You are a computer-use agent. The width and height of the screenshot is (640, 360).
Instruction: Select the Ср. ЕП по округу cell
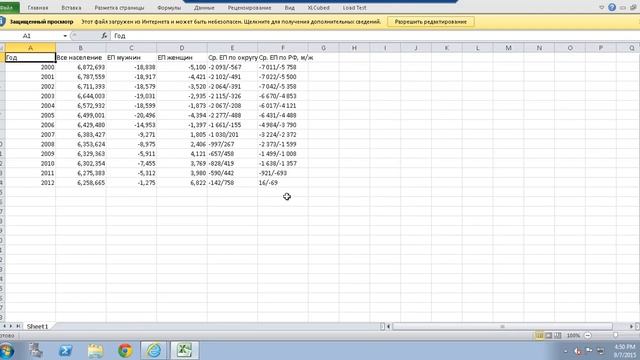pos(232,58)
